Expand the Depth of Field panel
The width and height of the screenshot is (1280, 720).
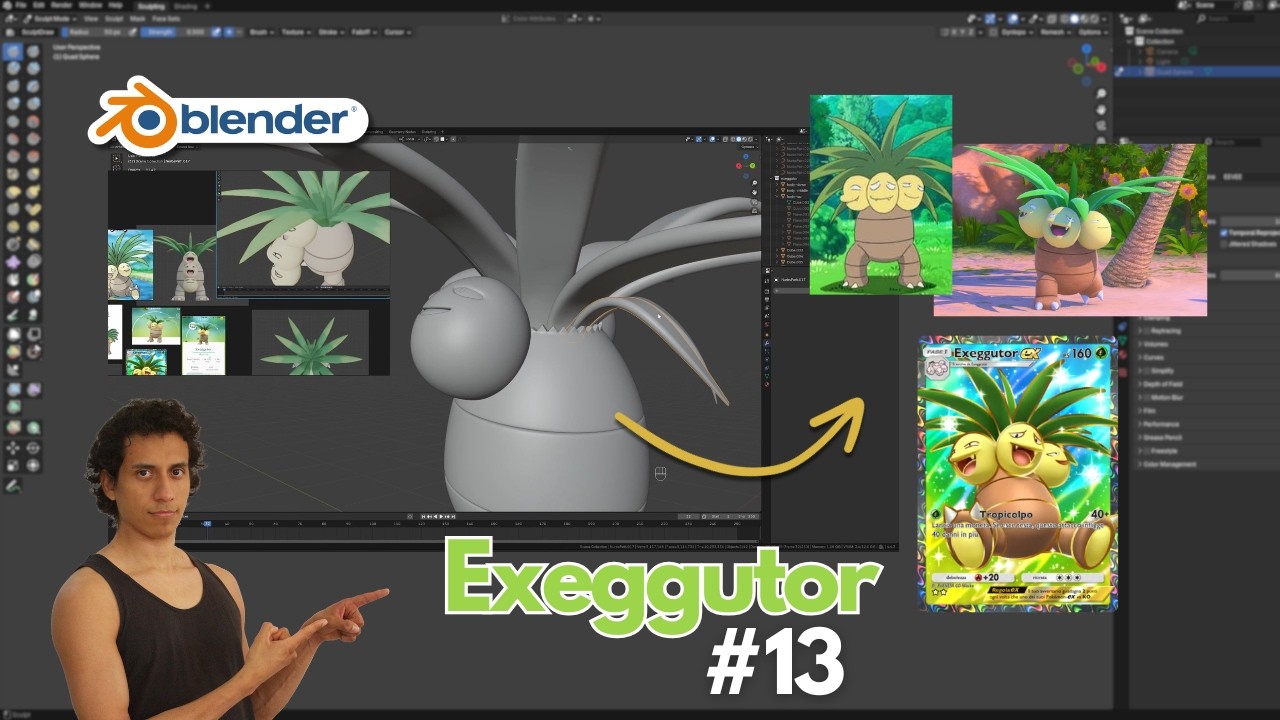coord(1162,384)
